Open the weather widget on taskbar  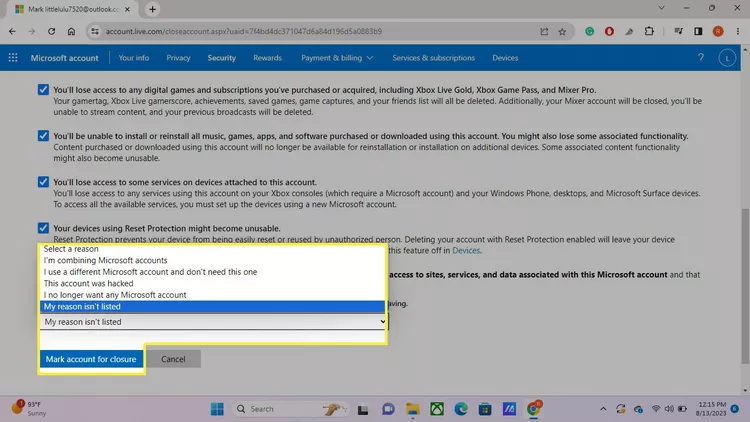[x=30, y=409]
